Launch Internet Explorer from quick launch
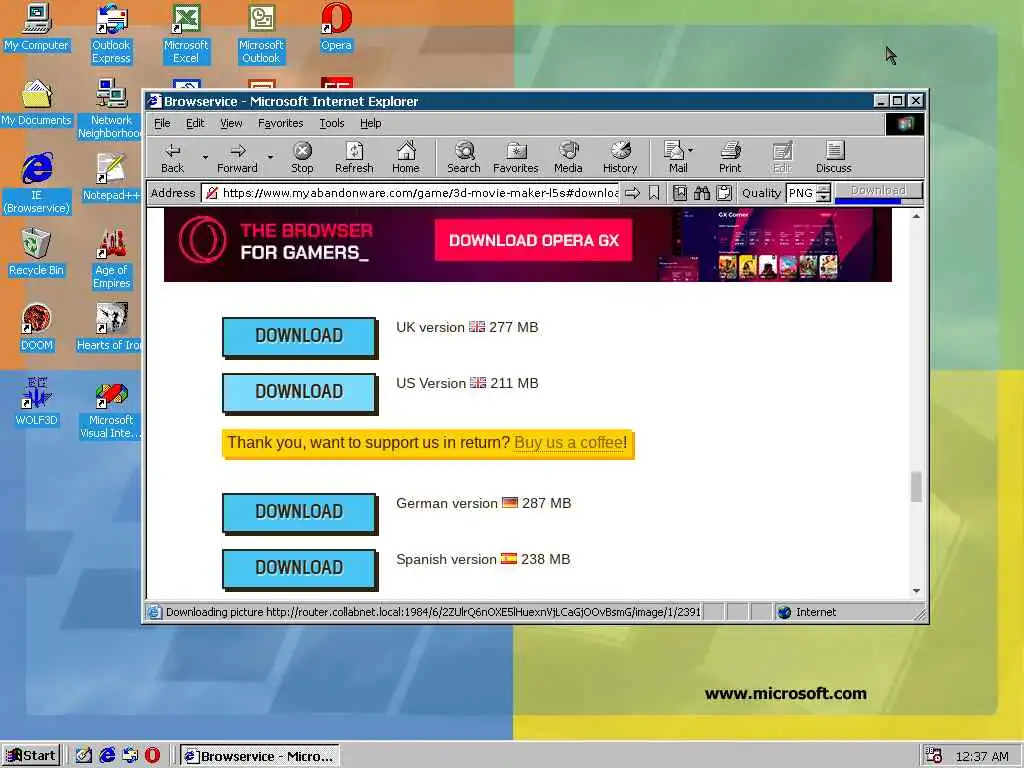The height and width of the screenshot is (768, 1024). (107, 756)
